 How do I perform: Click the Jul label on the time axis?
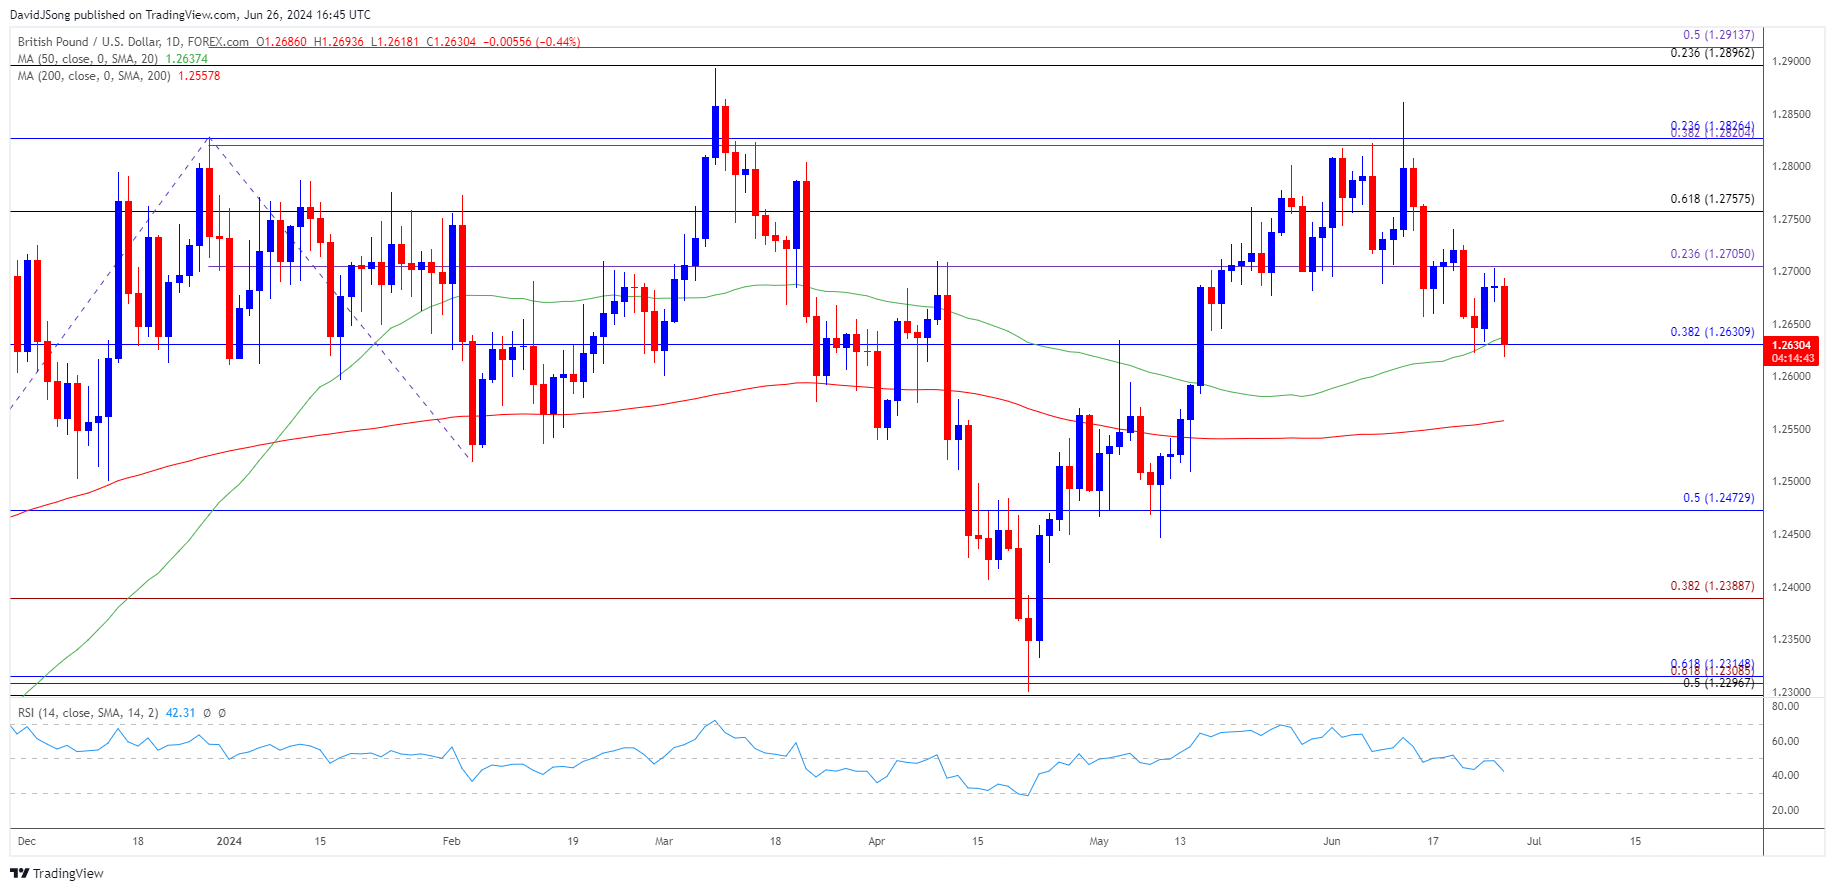click(1534, 842)
